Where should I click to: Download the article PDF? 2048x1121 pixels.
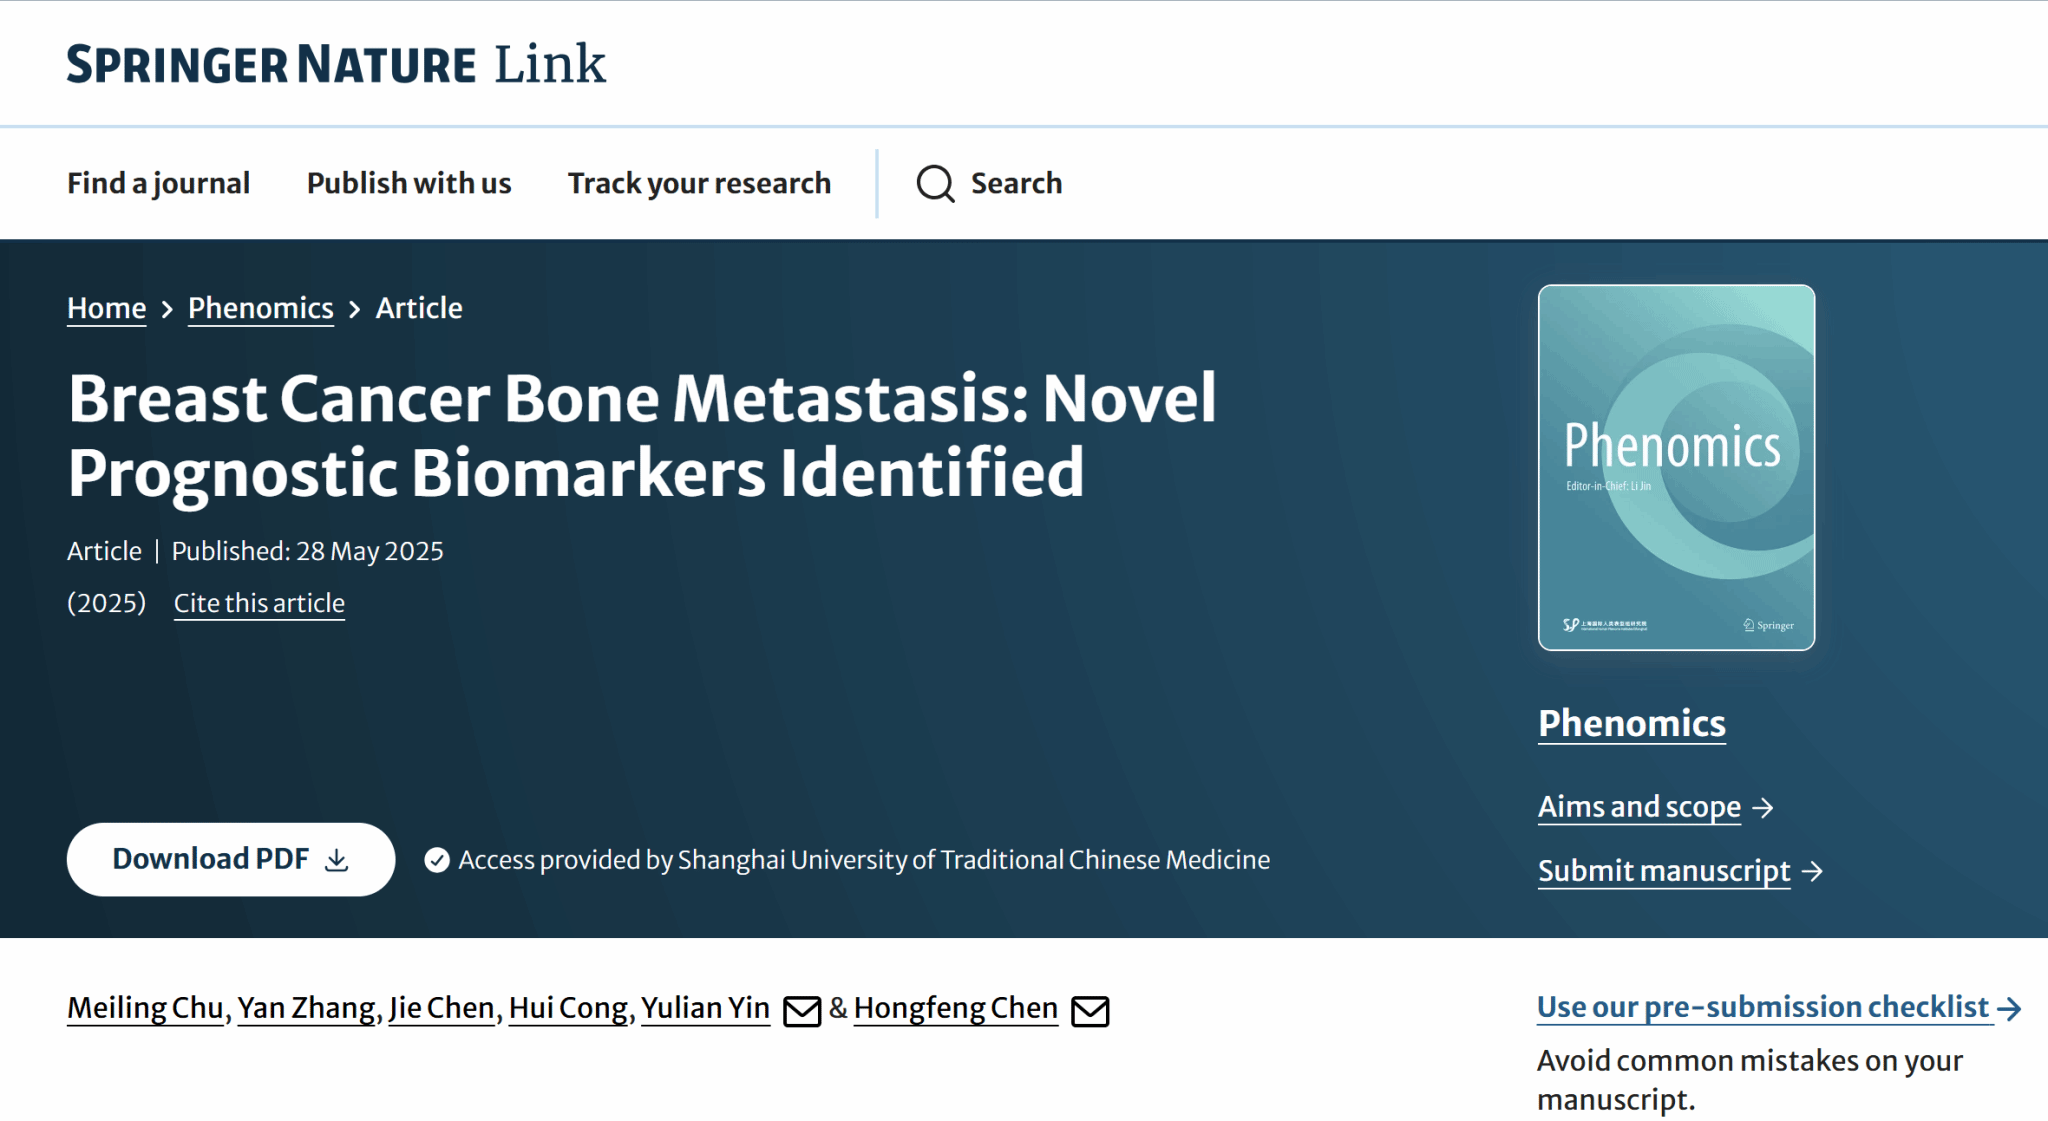[231, 859]
